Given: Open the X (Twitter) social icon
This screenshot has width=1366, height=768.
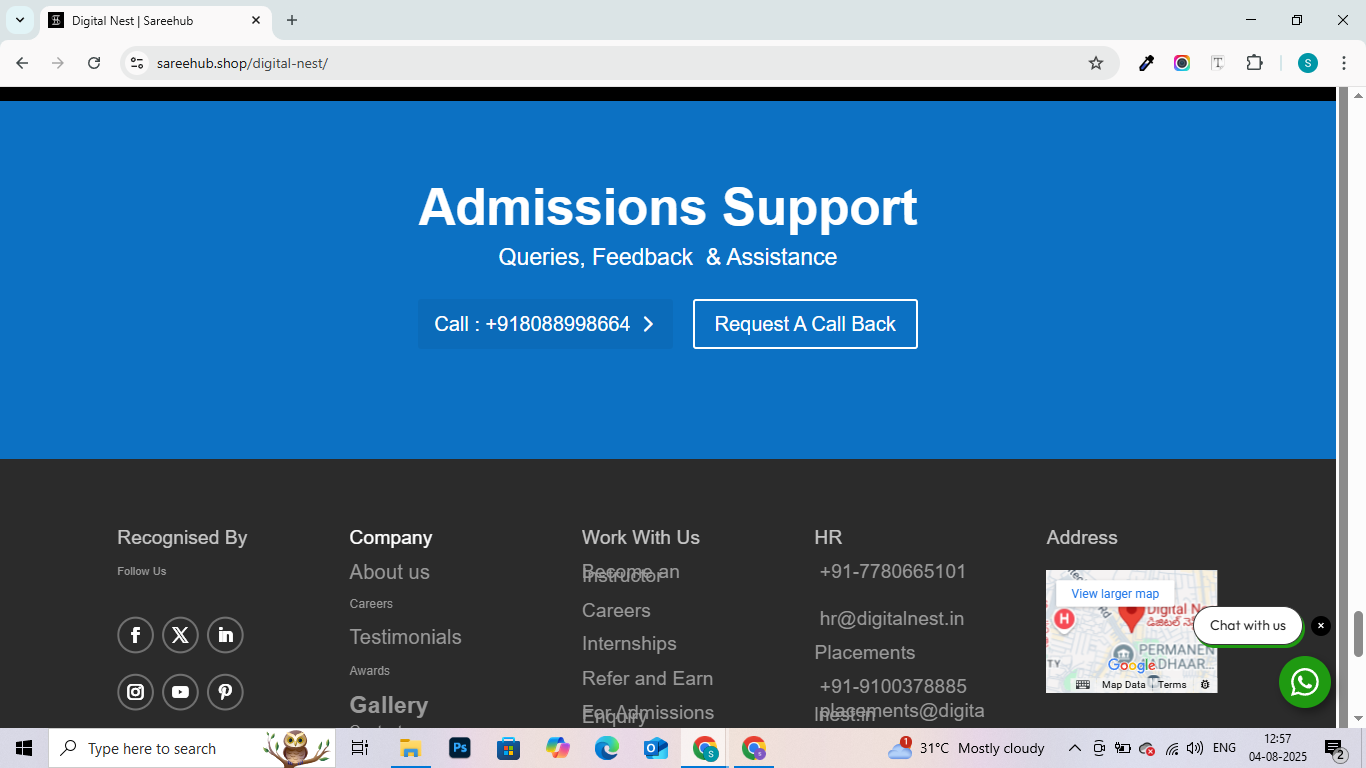Looking at the screenshot, I should (180, 635).
